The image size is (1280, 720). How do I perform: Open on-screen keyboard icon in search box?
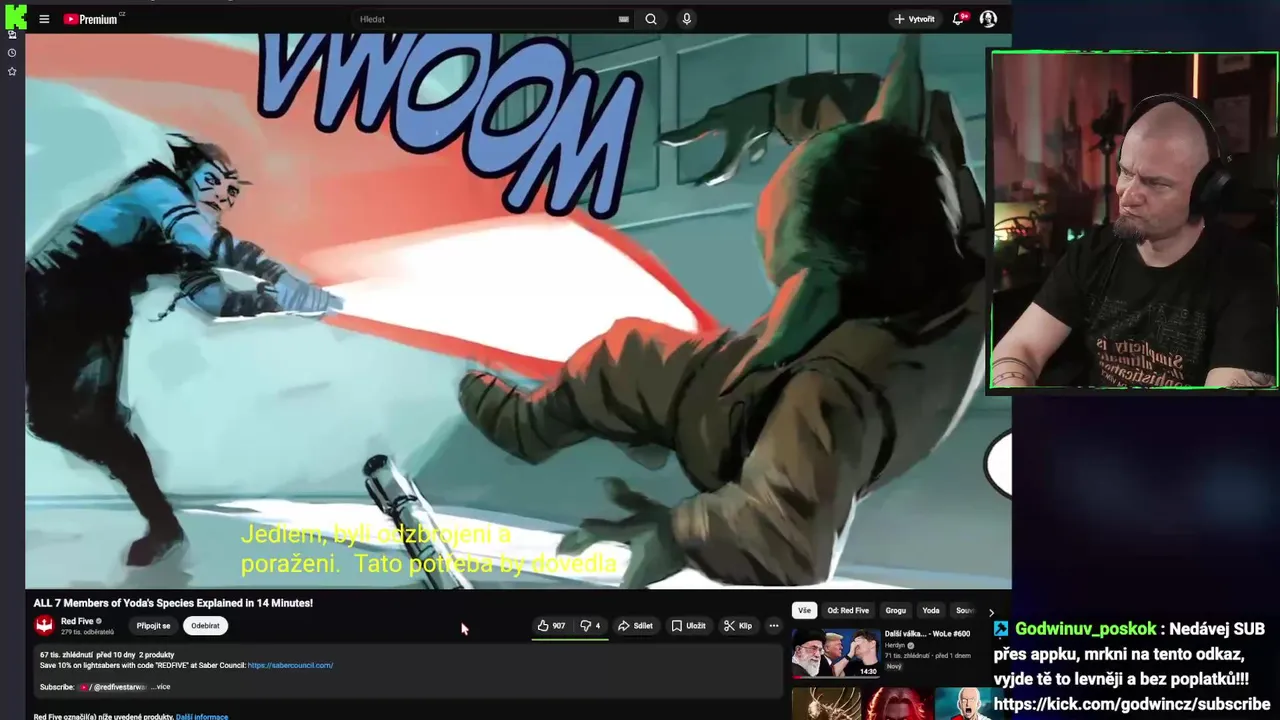tap(624, 19)
